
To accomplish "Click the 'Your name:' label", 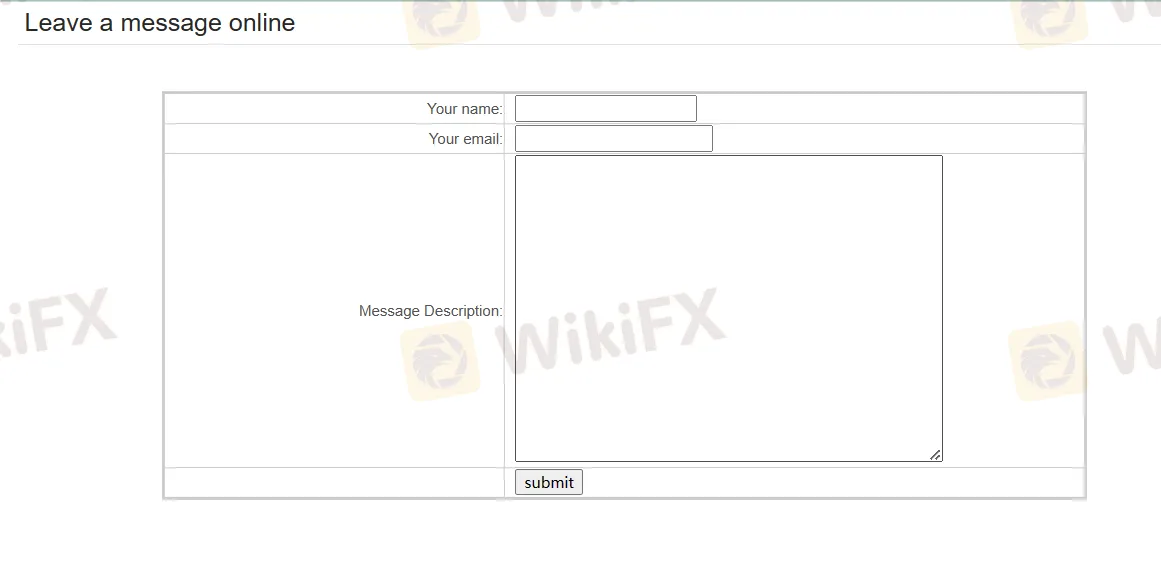I will pyautogui.click(x=464, y=108).
